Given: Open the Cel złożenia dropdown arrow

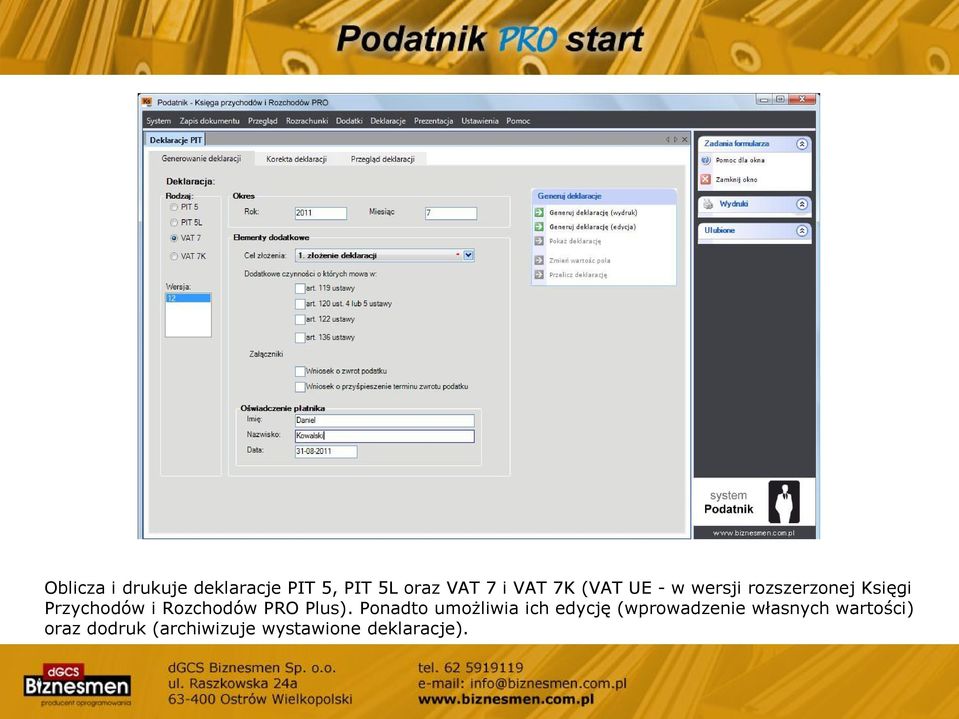Looking at the screenshot, I should pyautogui.click(x=468, y=255).
